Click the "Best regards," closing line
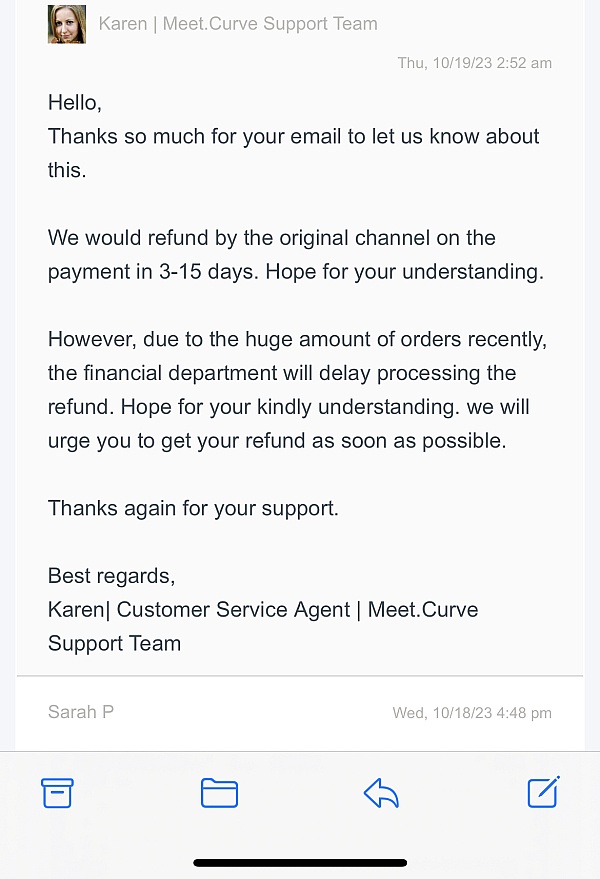Screen dimensions: 600x879 click(x=111, y=576)
